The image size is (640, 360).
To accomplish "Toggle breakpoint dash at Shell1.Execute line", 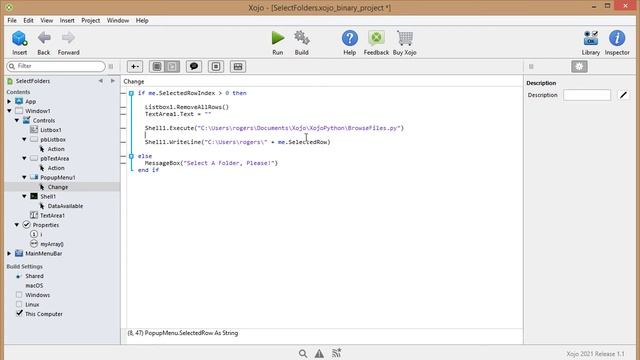I will point(123,128).
